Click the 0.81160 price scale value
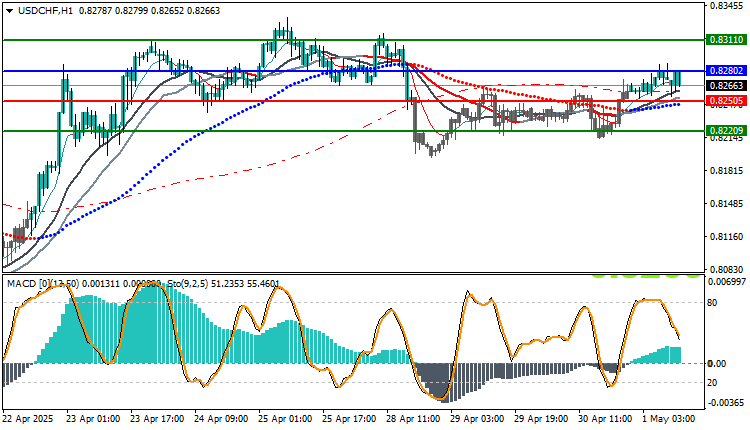This screenshot has width=750, height=430. click(727, 237)
